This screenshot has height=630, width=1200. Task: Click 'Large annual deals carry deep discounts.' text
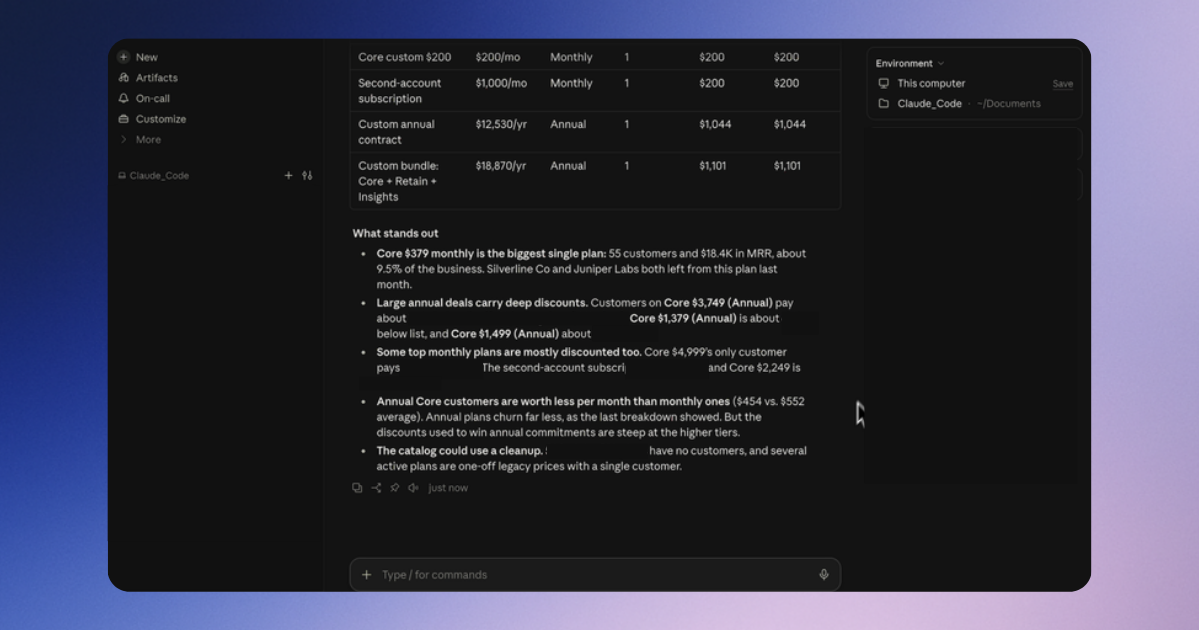(482, 302)
